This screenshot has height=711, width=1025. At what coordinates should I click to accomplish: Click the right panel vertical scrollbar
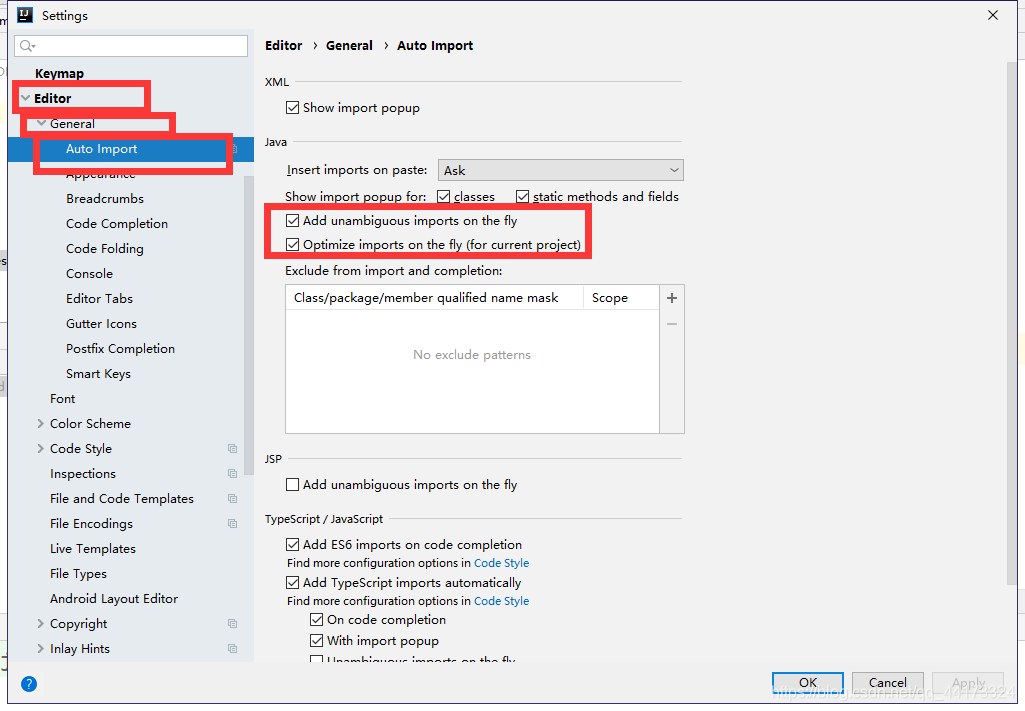[x=1012, y=323]
